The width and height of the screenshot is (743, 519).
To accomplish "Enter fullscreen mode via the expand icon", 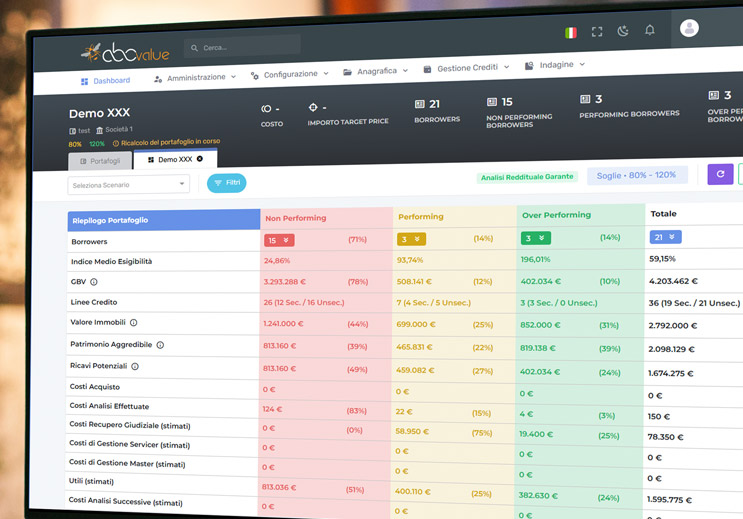I will [x=597, y=32].
